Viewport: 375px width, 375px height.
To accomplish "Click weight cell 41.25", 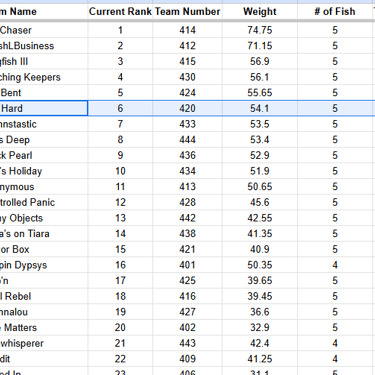I will [260, 359].
